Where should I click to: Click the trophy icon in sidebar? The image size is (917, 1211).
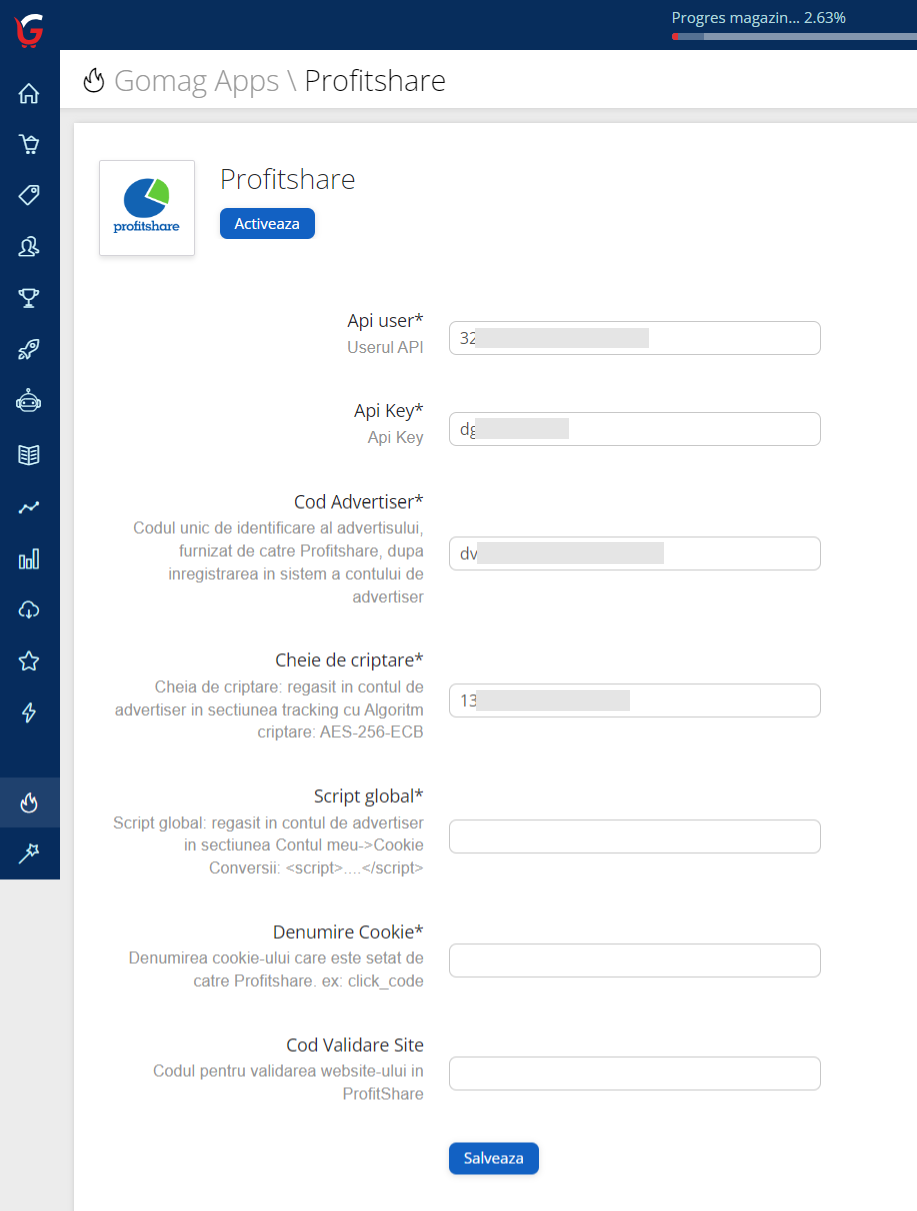click(x=29, y=297)
